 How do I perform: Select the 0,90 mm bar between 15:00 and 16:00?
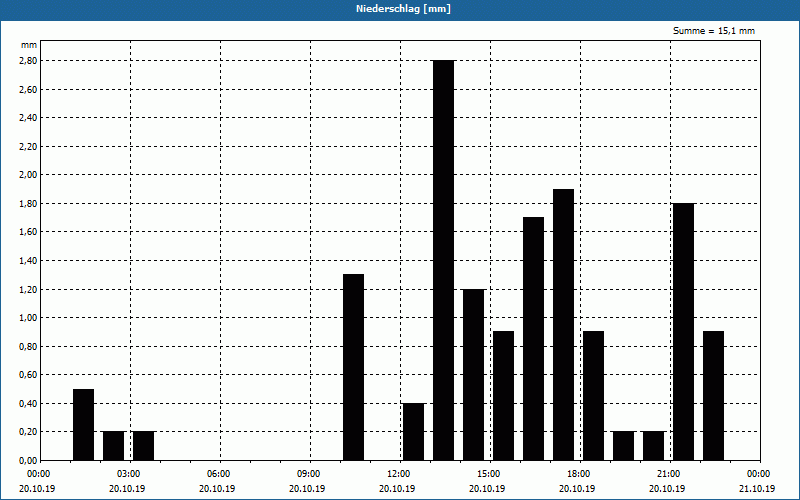tap(504, 396)
